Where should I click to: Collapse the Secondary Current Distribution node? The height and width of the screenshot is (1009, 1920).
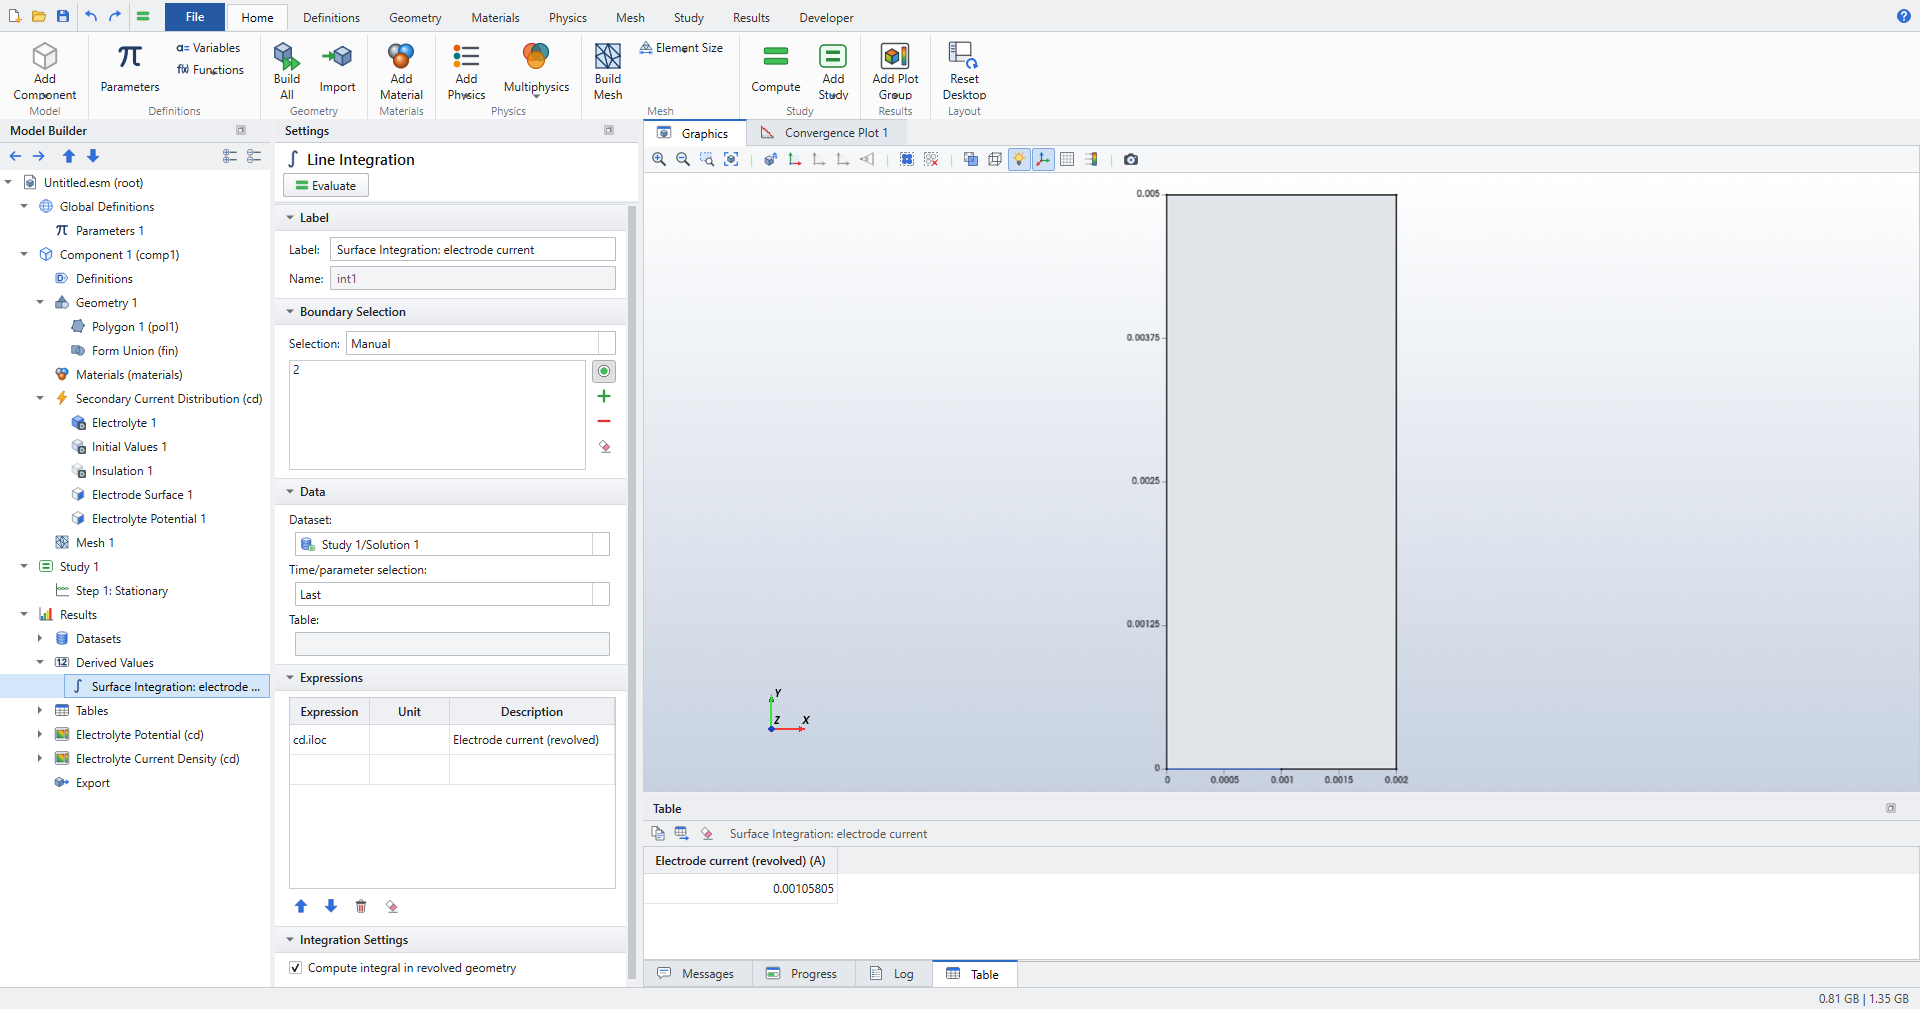40,398
